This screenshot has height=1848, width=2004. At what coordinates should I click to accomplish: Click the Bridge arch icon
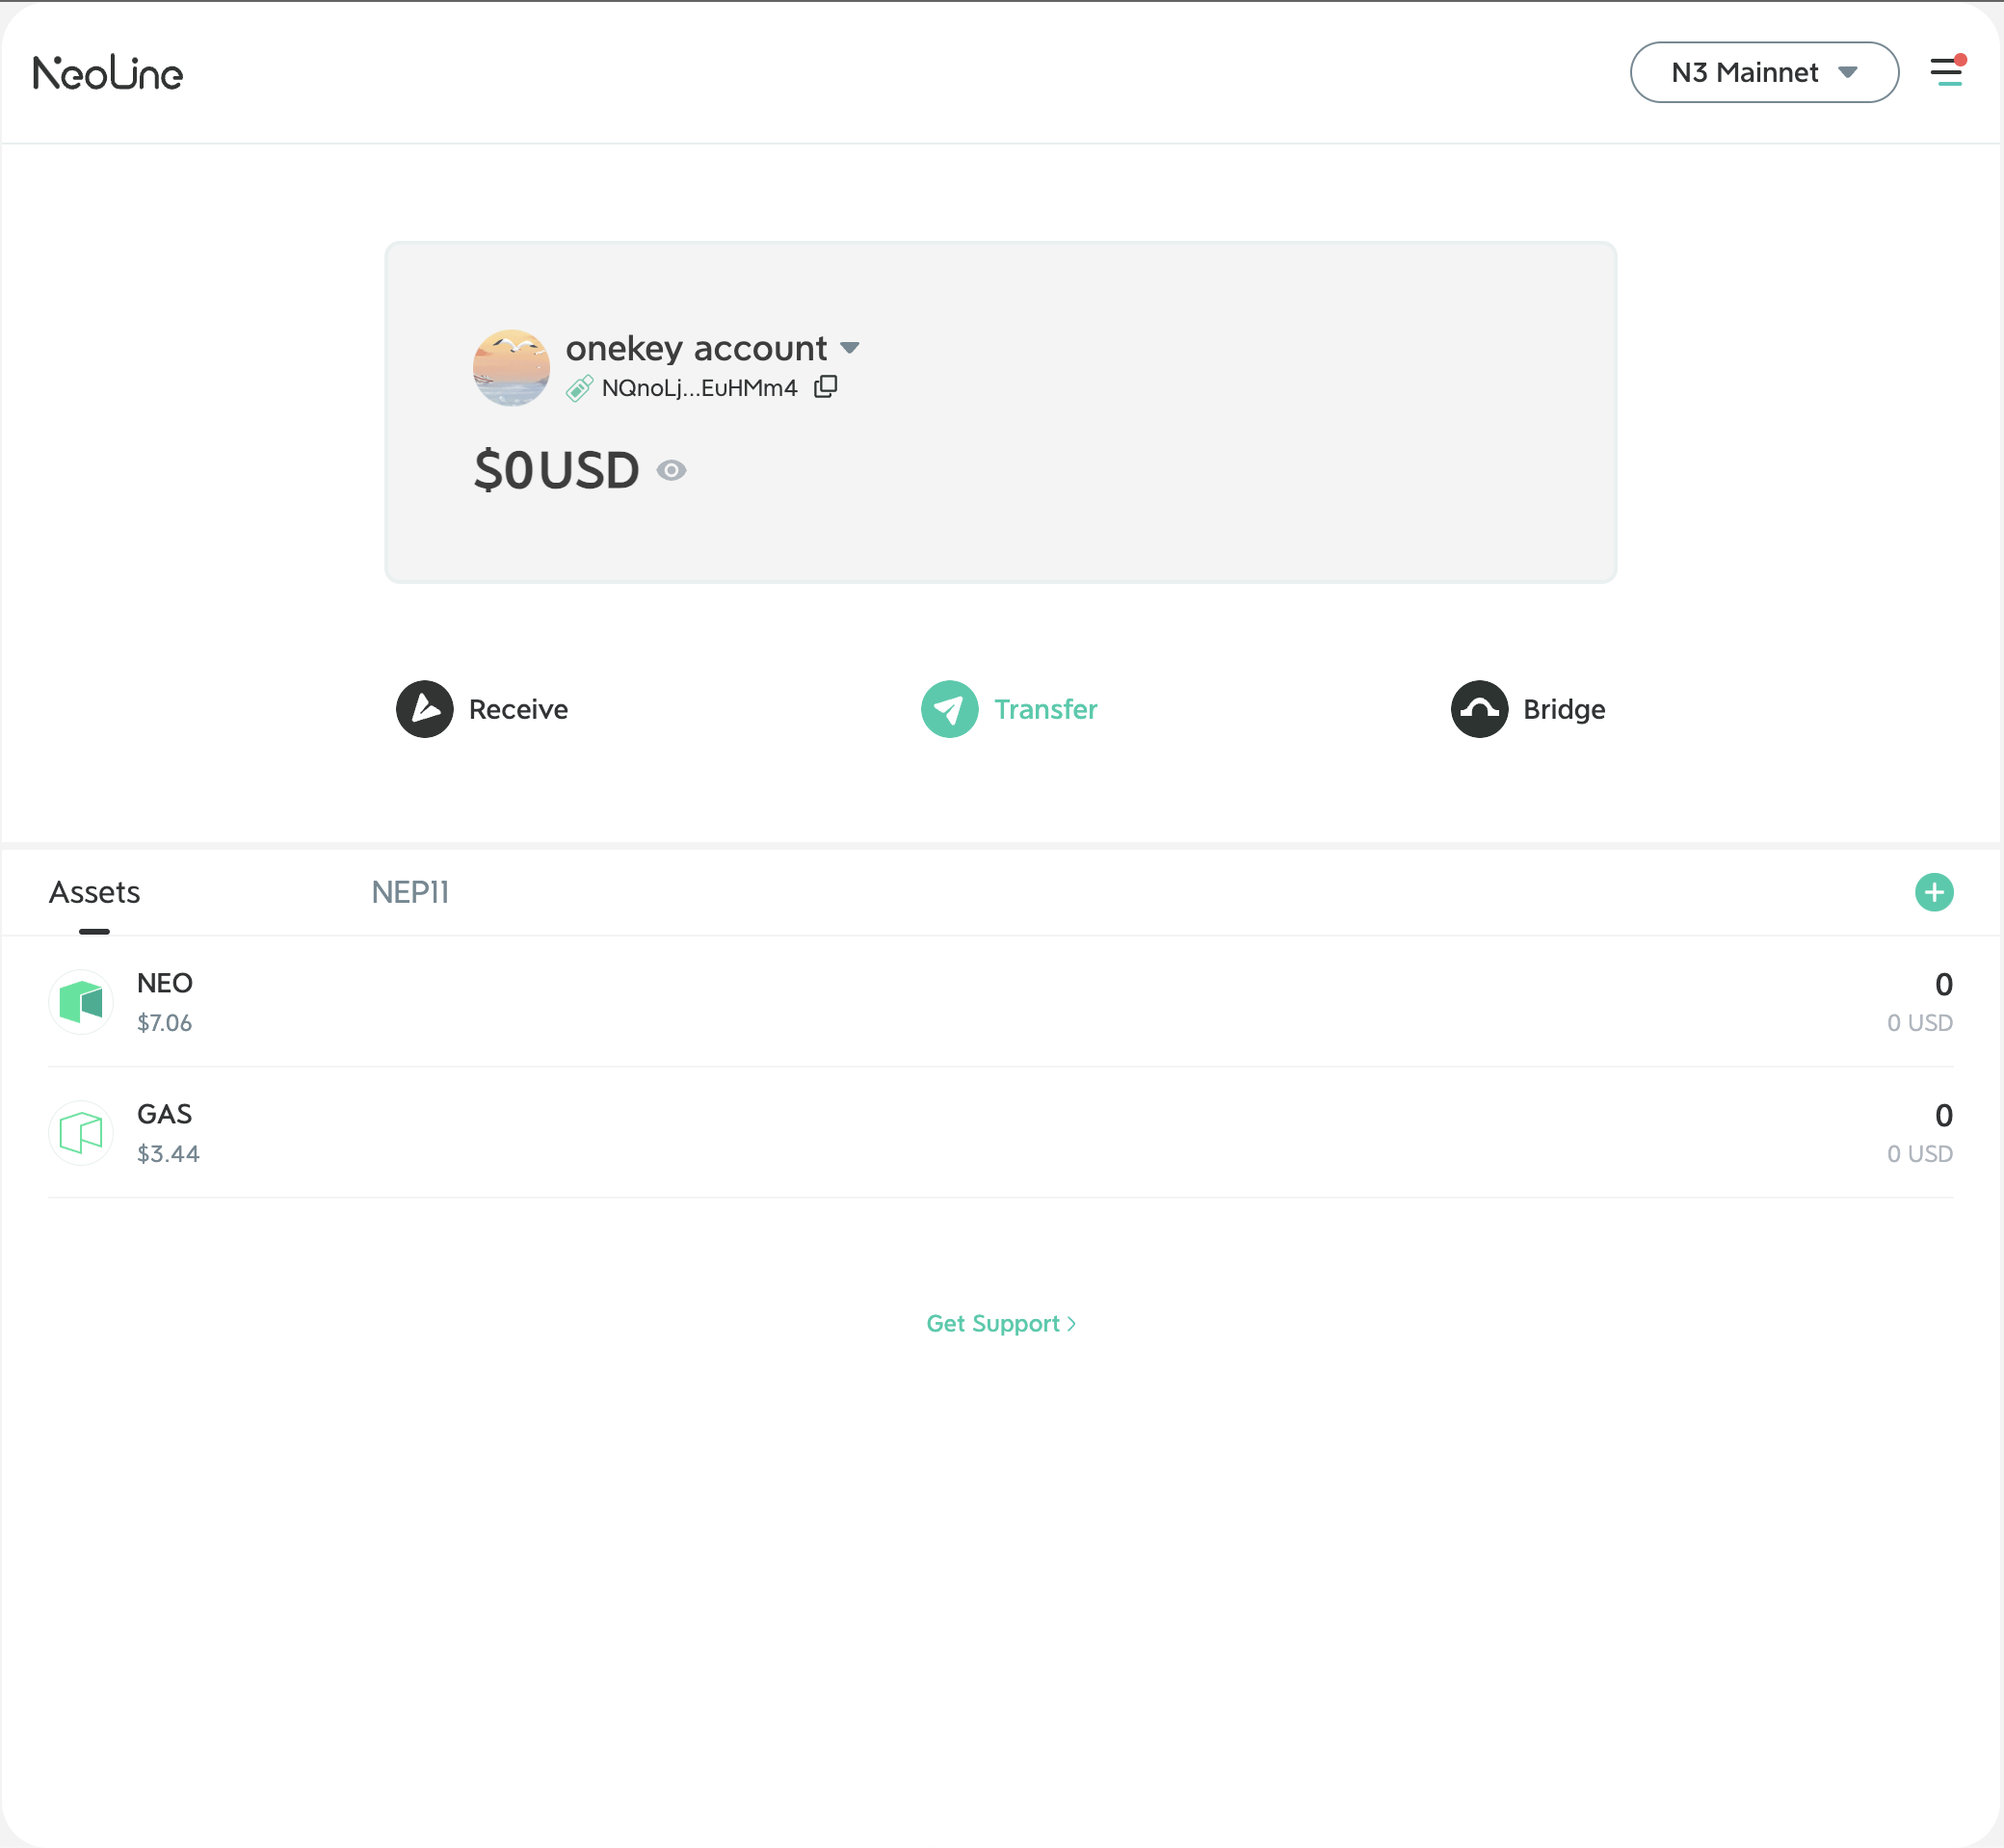pyautogui.click(x=1479, y=709)
